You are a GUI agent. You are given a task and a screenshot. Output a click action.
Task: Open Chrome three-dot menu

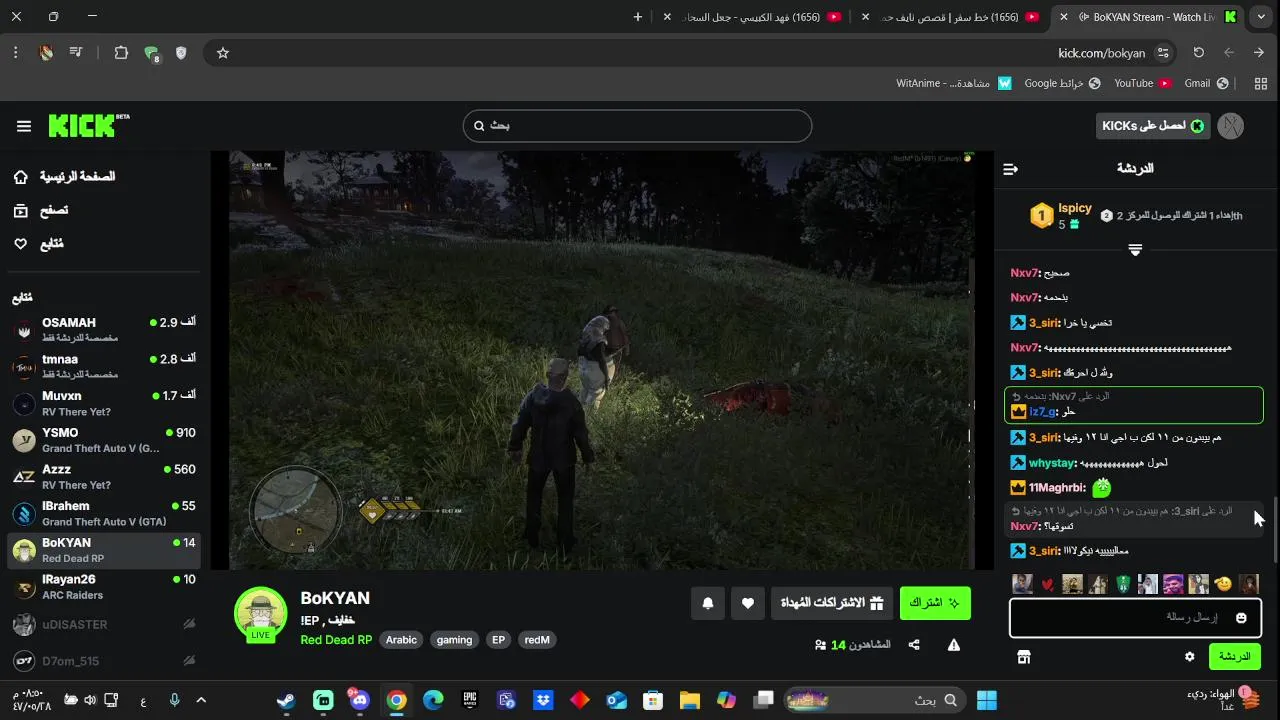[x=16, y=53]
